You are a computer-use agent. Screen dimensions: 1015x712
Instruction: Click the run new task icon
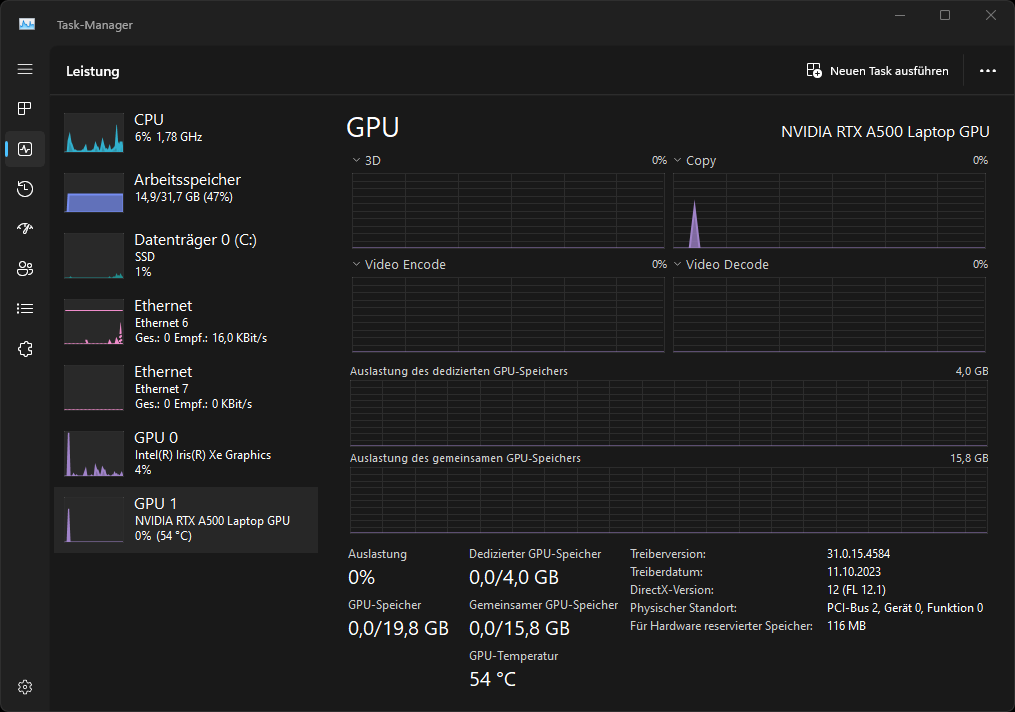[814, 71]
